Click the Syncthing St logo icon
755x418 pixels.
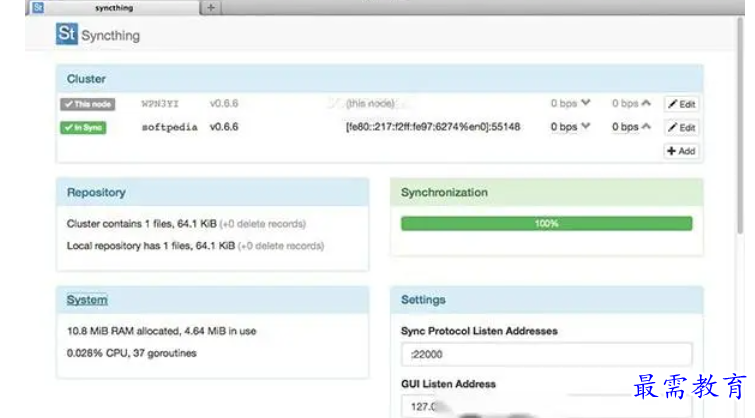66,34
